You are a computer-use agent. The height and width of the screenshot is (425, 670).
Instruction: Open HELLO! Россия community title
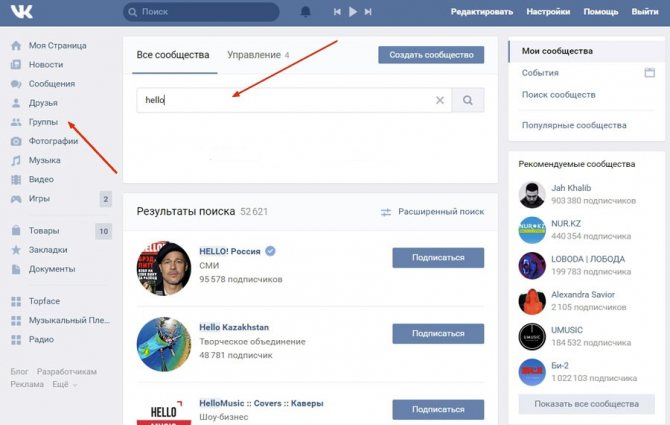(229, 251)
